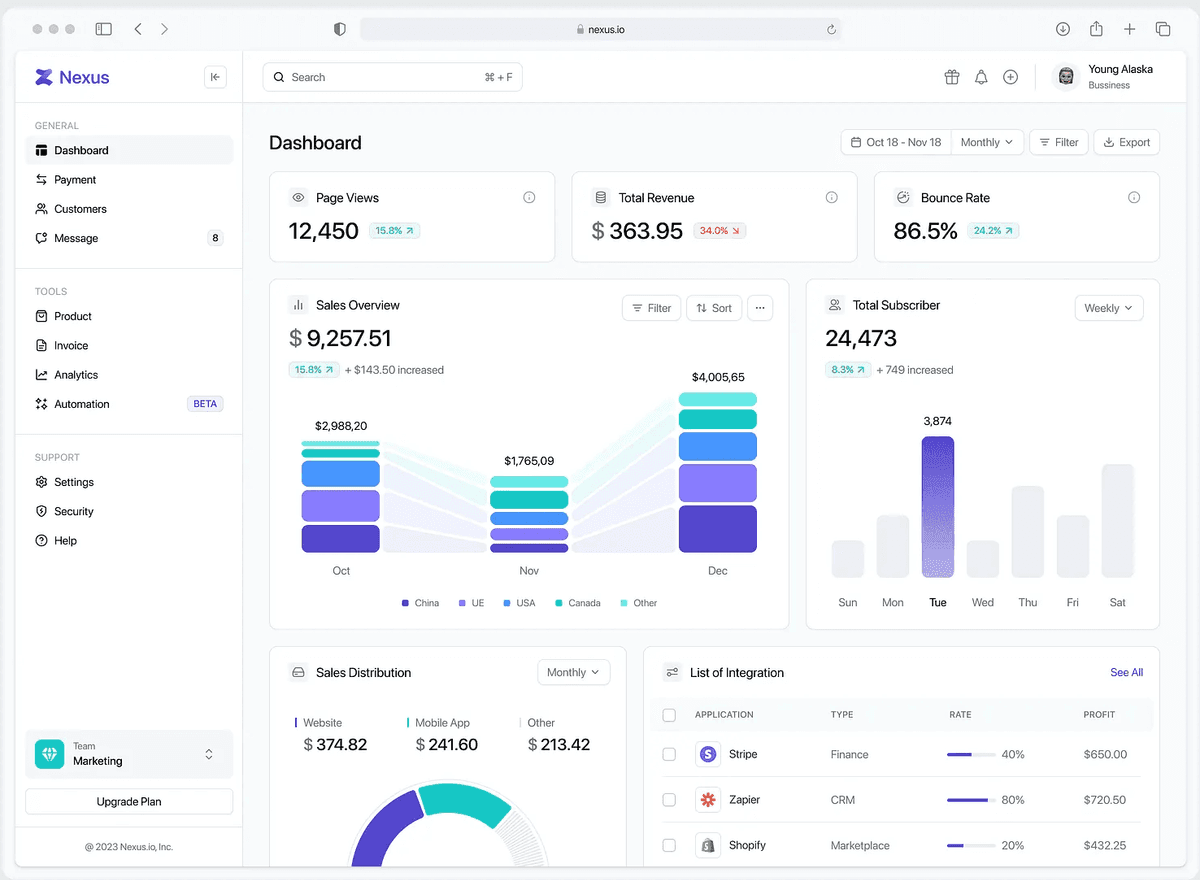
Task: Check the Zapier row checkbox
Action: click(669, 799)
